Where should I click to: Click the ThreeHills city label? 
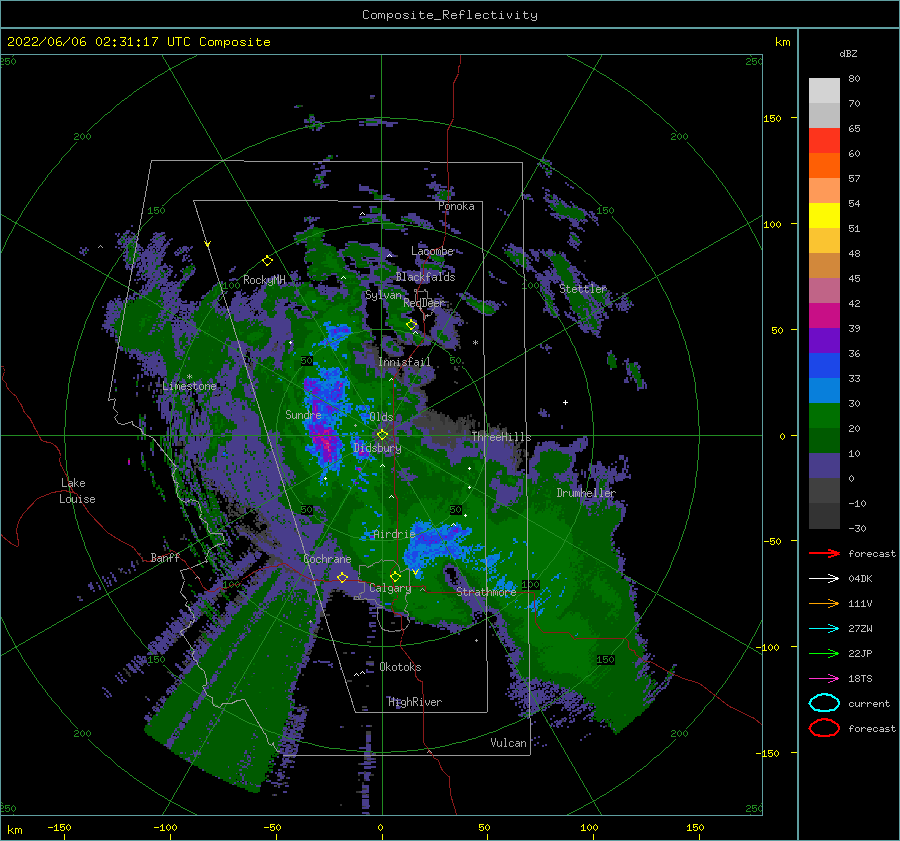click(502, 437)
